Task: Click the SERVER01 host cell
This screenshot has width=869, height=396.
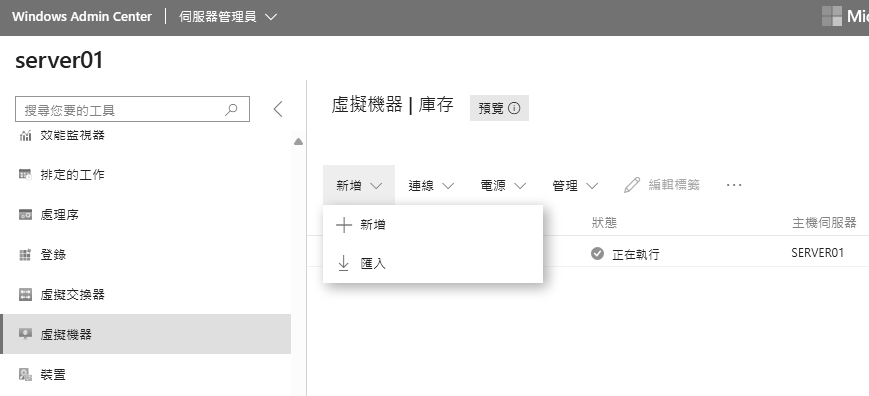Action: point(817,253)
